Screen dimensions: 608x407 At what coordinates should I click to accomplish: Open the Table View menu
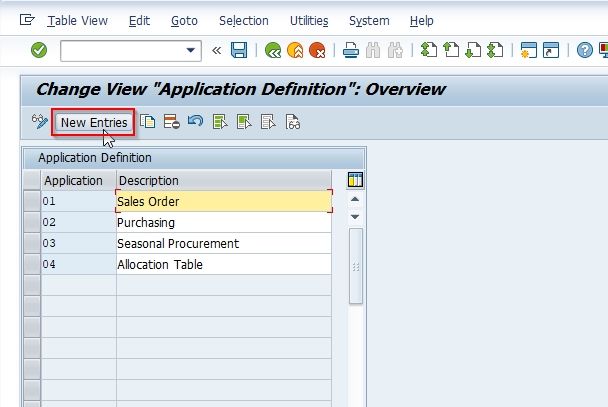click(x=78, y=21)
